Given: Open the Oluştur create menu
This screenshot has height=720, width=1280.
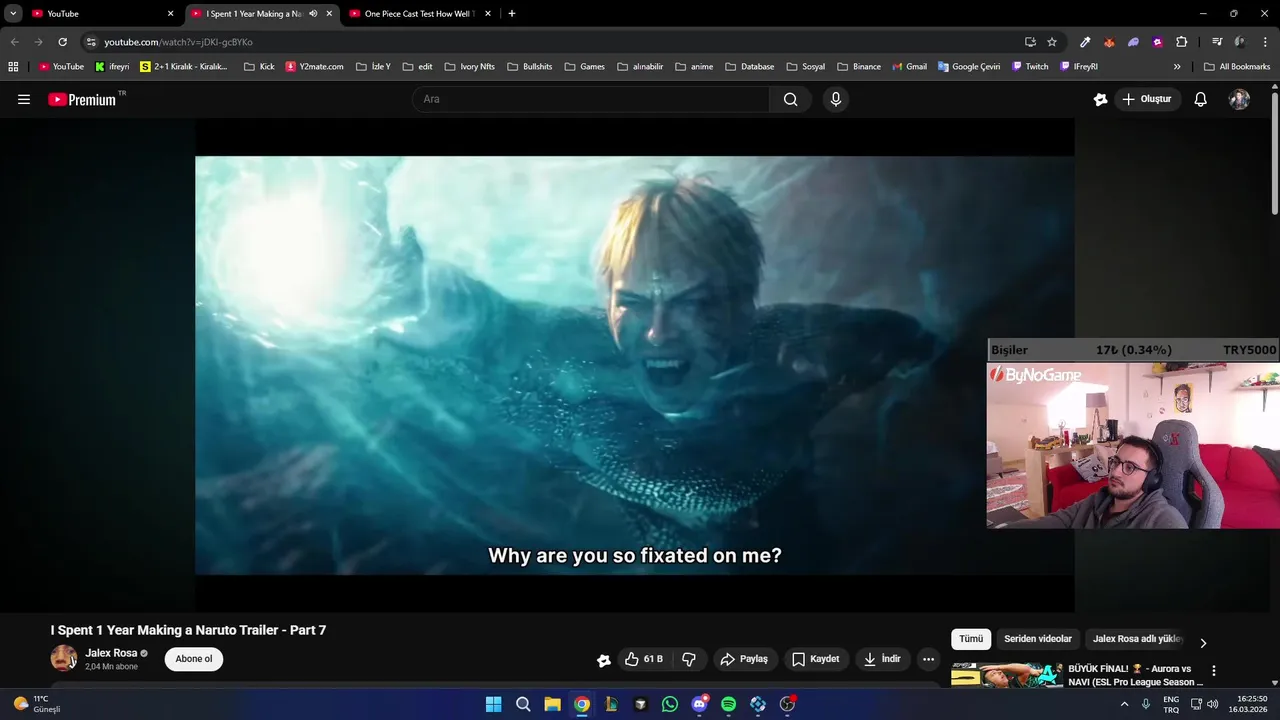Looking at the screenshot, I should (x=1146, y=99).
